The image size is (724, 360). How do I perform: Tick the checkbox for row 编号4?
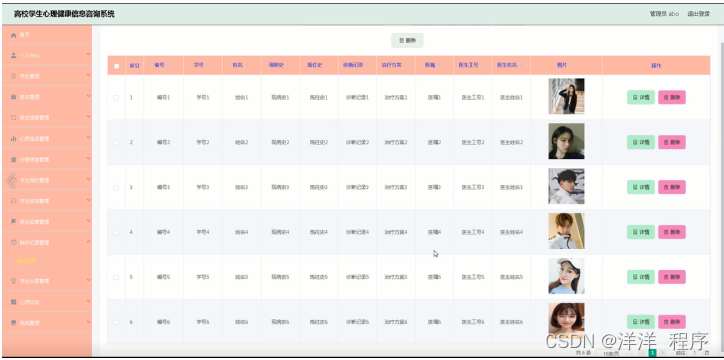pyautogui.click(x=116, y=232)
